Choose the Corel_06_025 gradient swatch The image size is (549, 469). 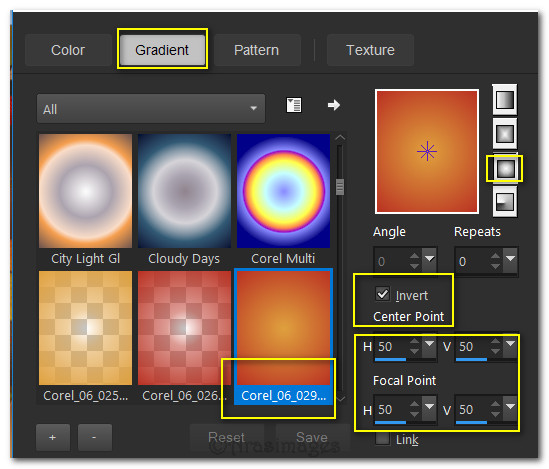[85, 328]
